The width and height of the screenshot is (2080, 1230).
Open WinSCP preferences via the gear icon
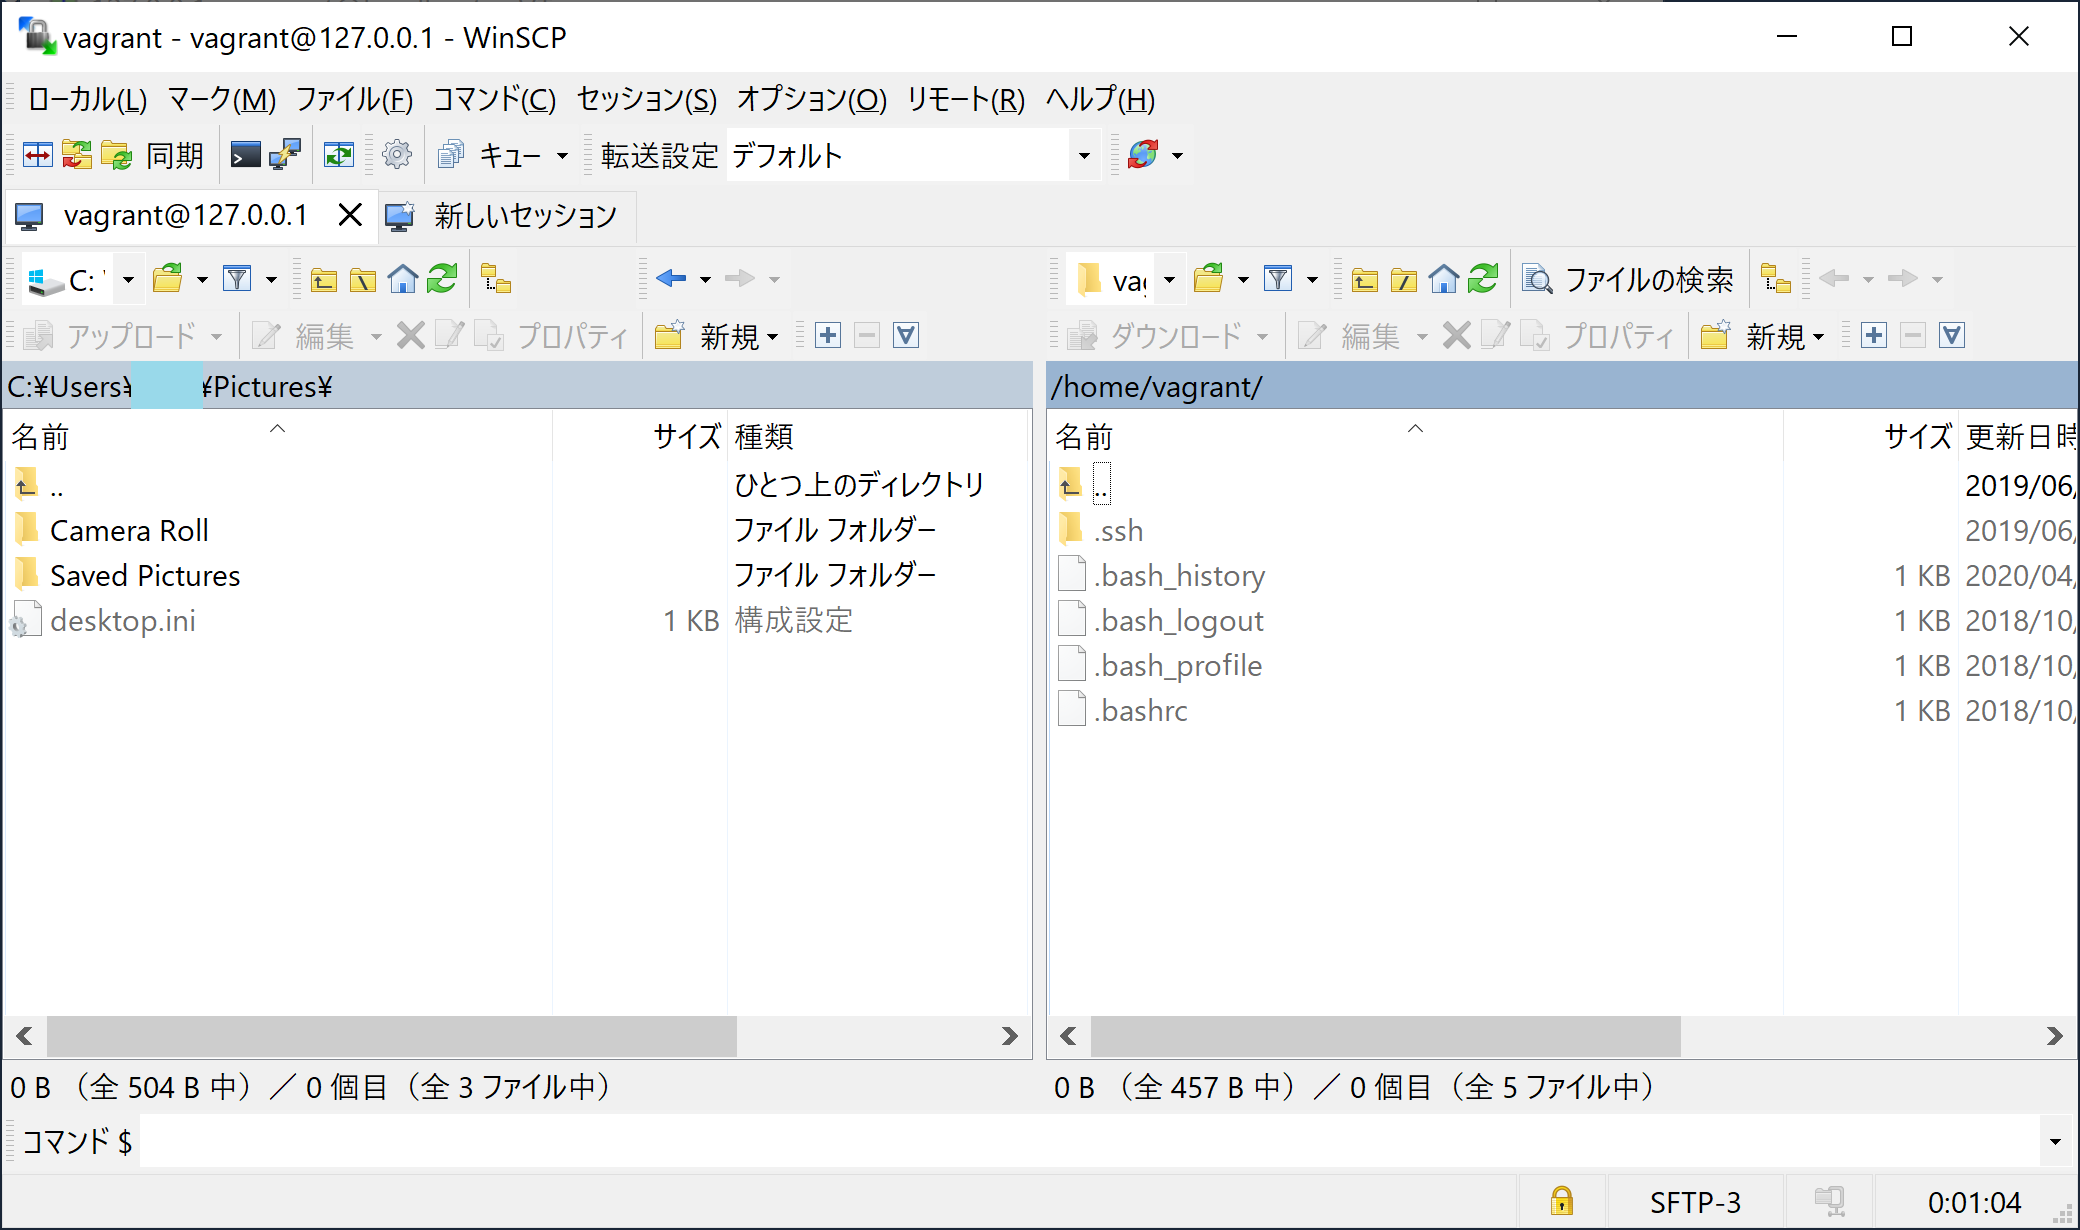coord(397,154)
